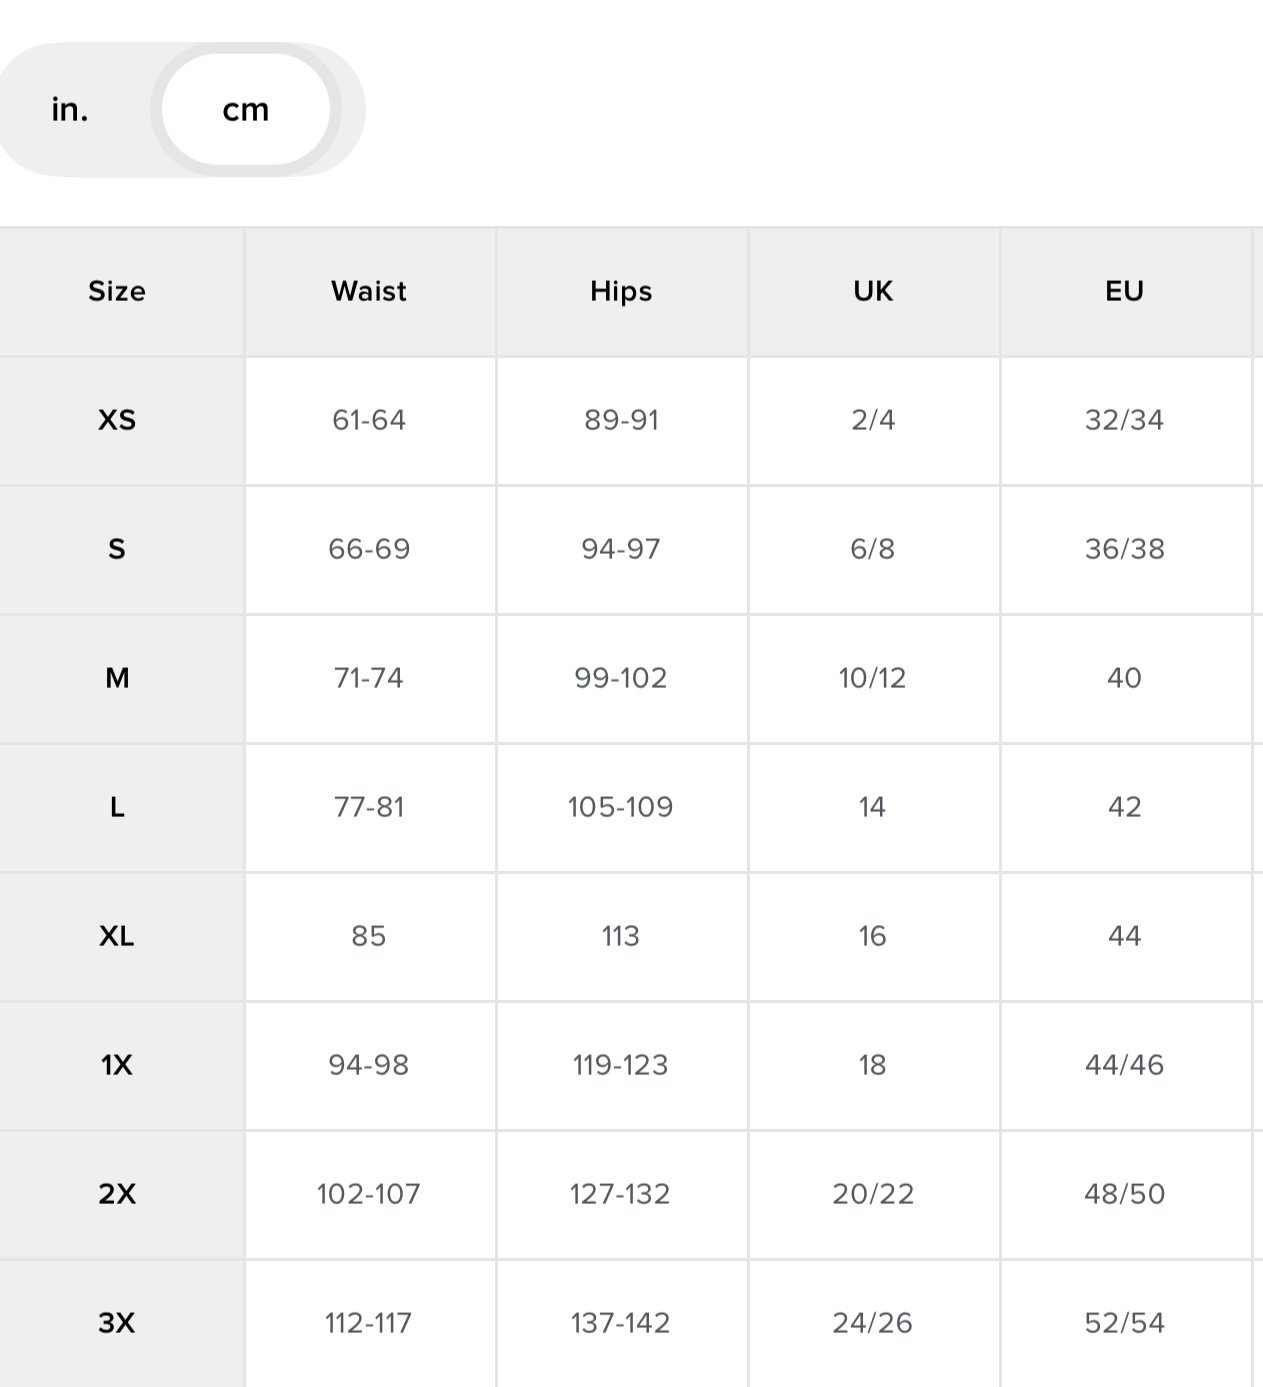Click the 20/22 UK size cell
Viewport: 1263px width, 1387px height.
click(x=873, y=1194)
